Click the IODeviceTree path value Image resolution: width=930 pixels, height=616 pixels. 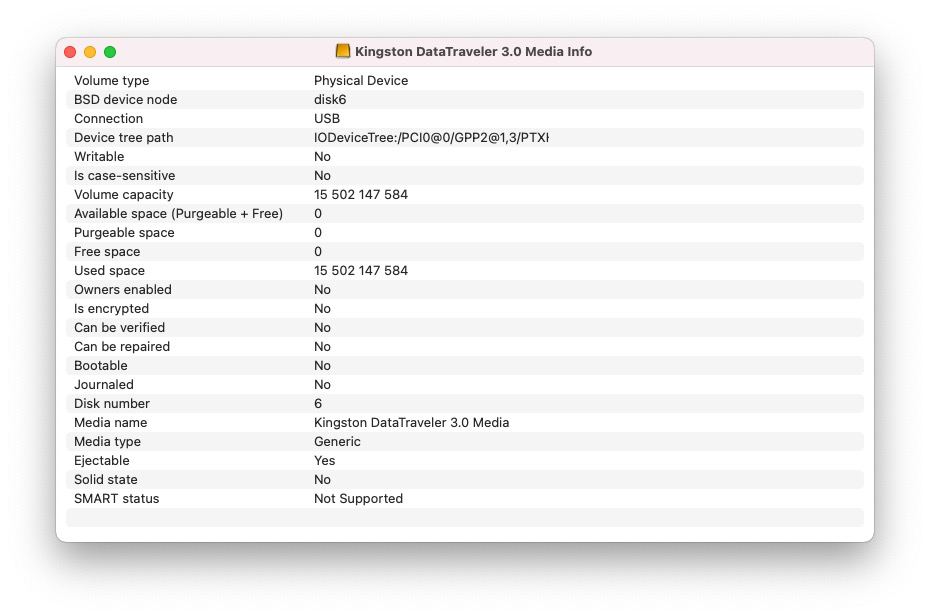point(431,138)
